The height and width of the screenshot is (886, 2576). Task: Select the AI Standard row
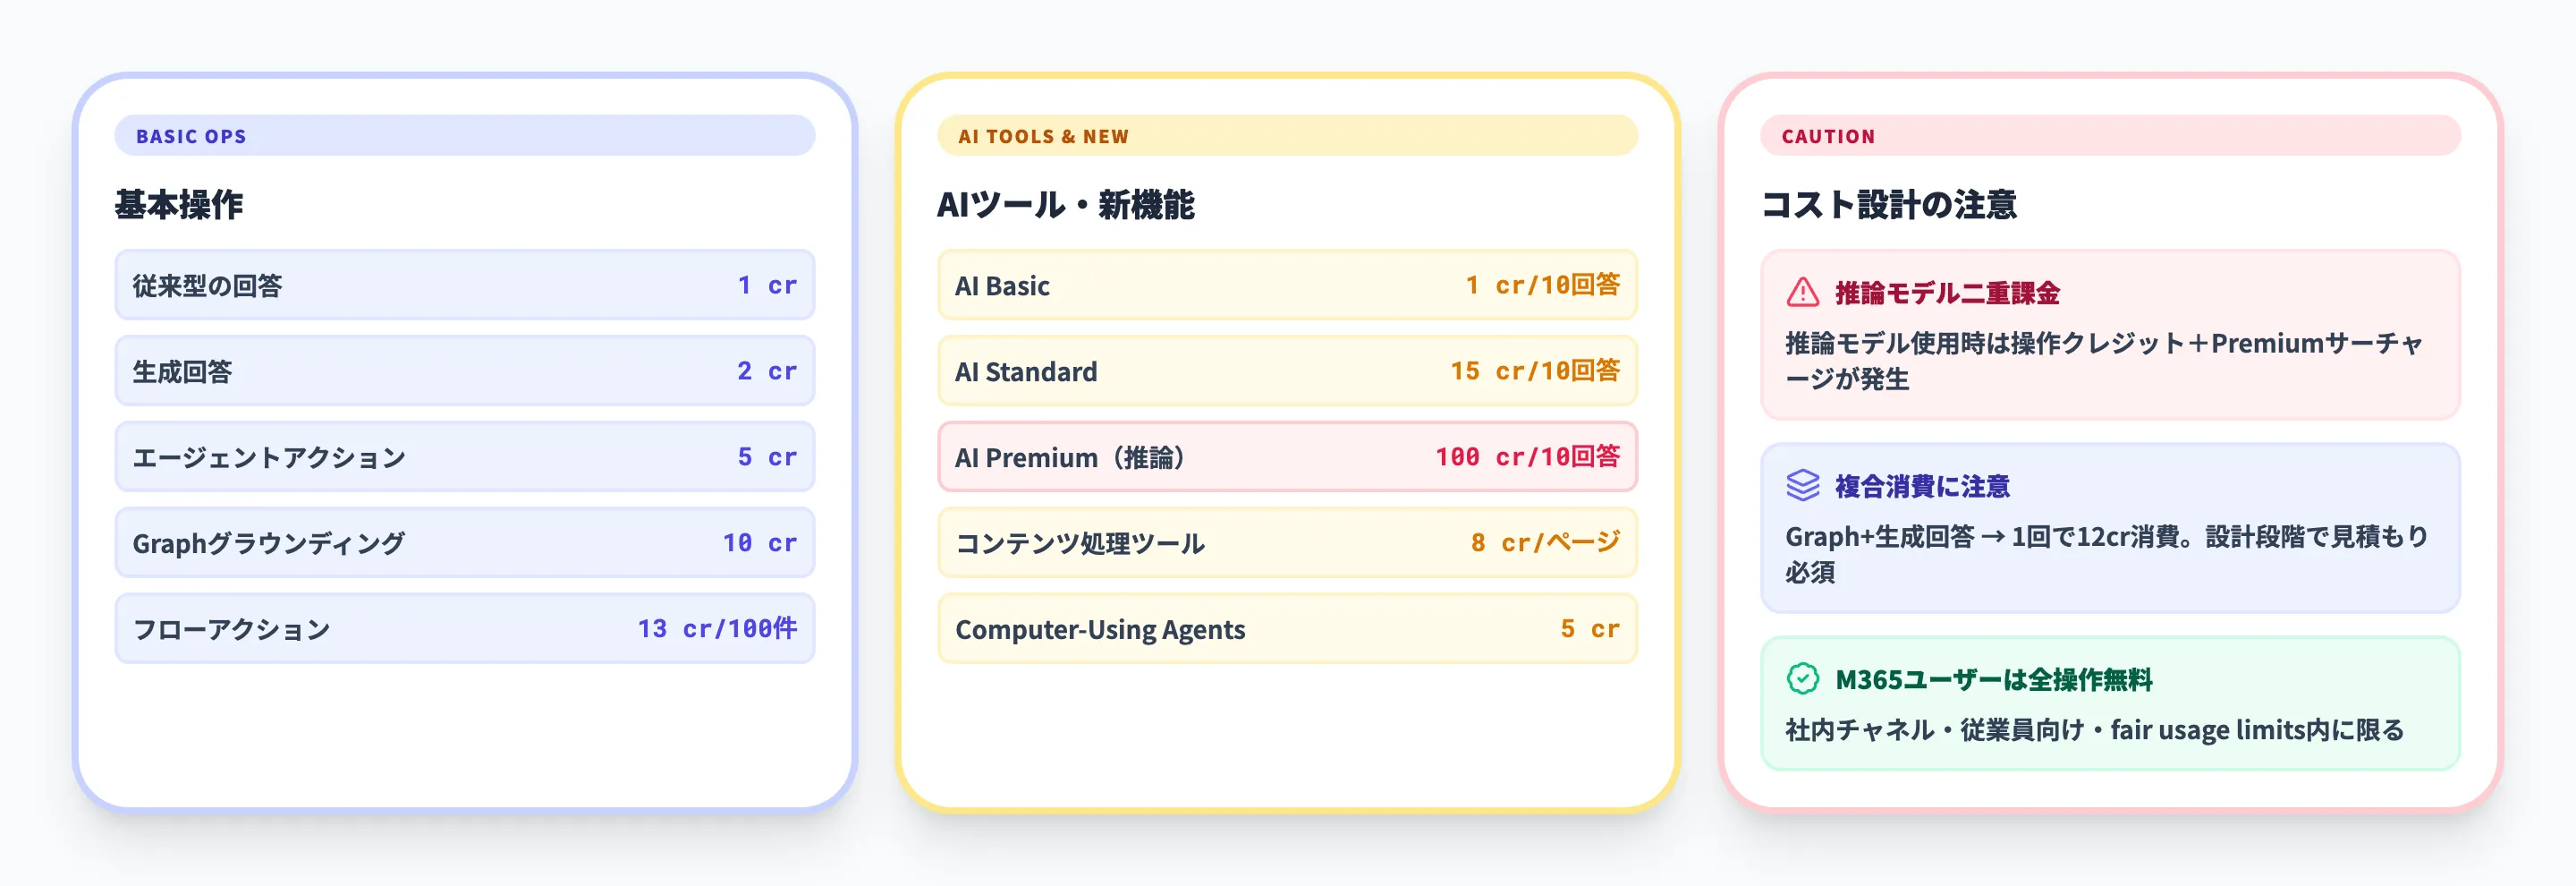1286,371
